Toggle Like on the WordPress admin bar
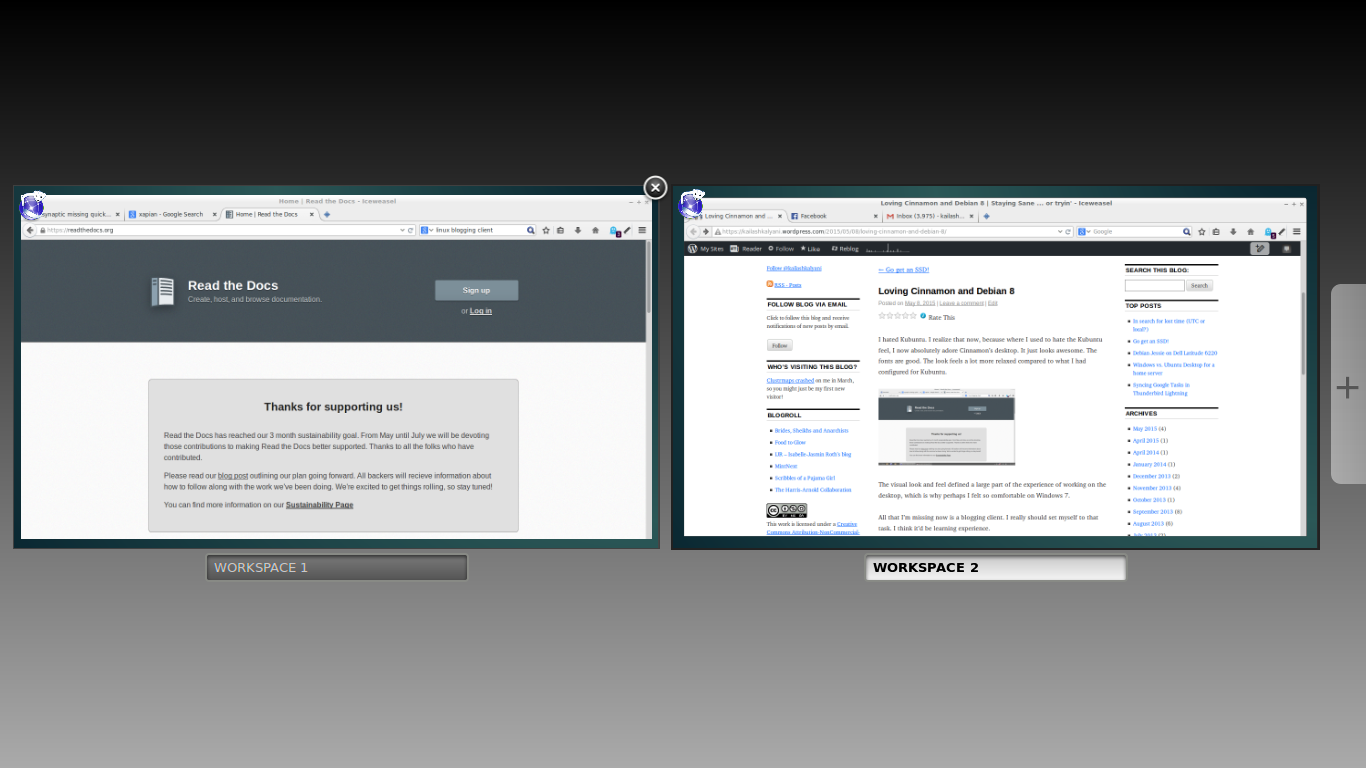 pyautogui.click(x=810, y=249)
